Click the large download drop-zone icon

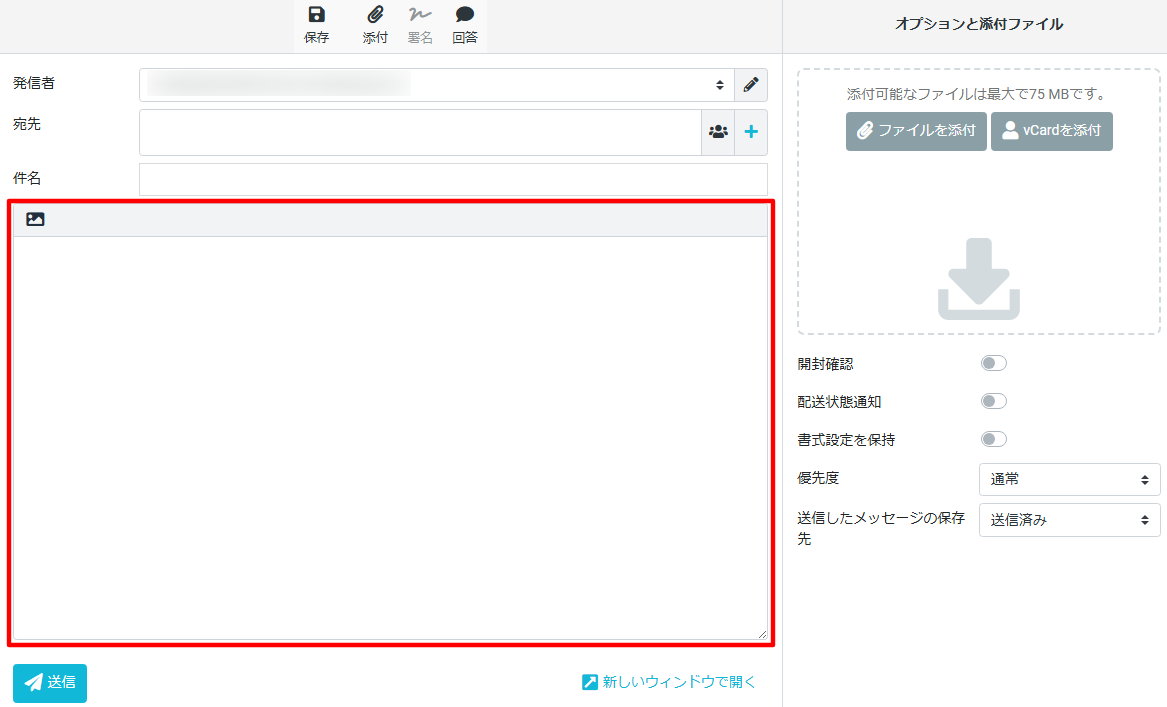[979, 279]
